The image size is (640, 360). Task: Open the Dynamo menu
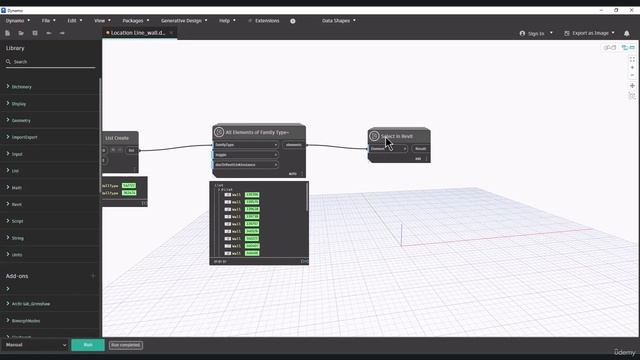[18, 20]
